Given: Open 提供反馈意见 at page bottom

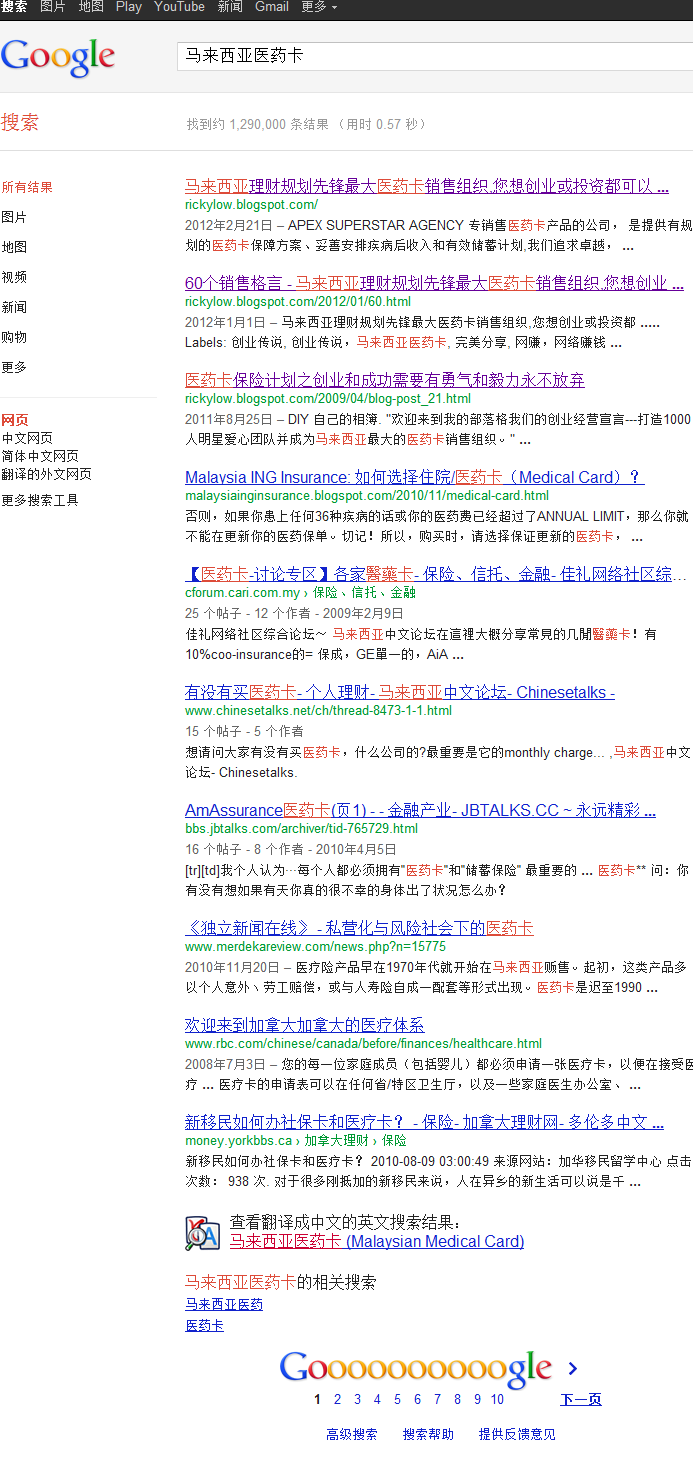Looking at the screenshot, I should point(517,1434).
